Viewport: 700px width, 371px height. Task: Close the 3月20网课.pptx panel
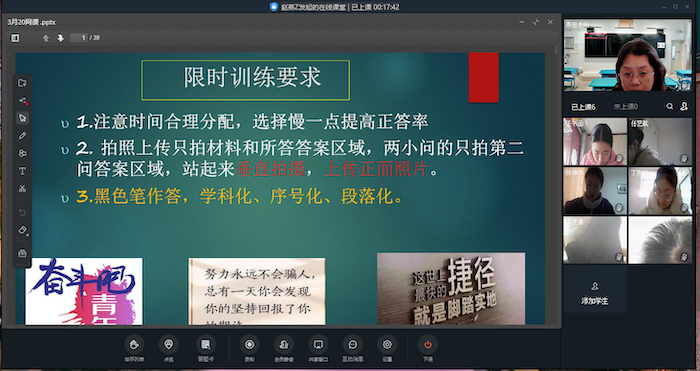pos(550,22)
